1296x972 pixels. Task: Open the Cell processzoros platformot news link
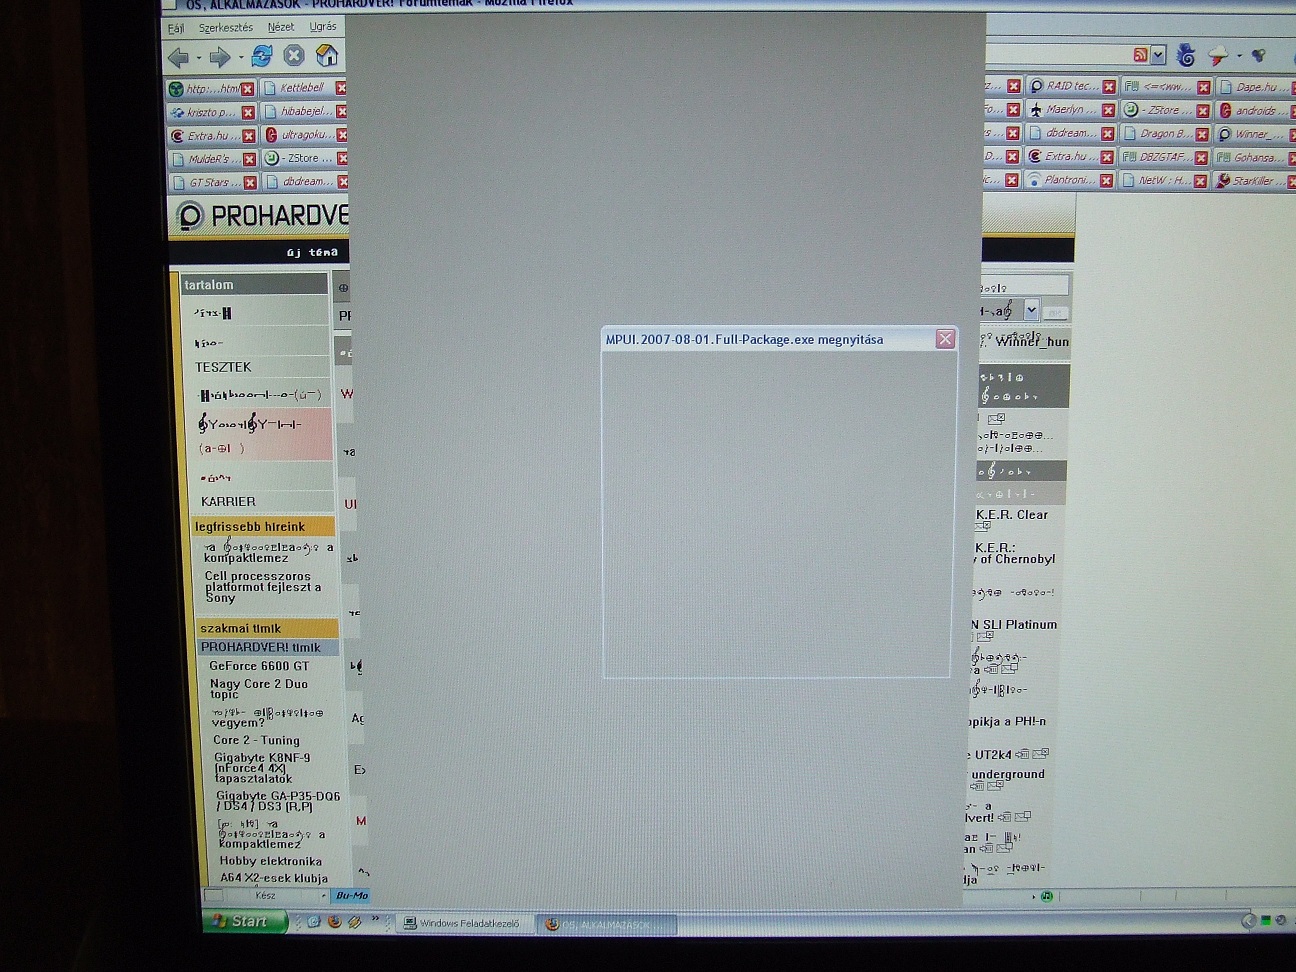click(263, 587)
